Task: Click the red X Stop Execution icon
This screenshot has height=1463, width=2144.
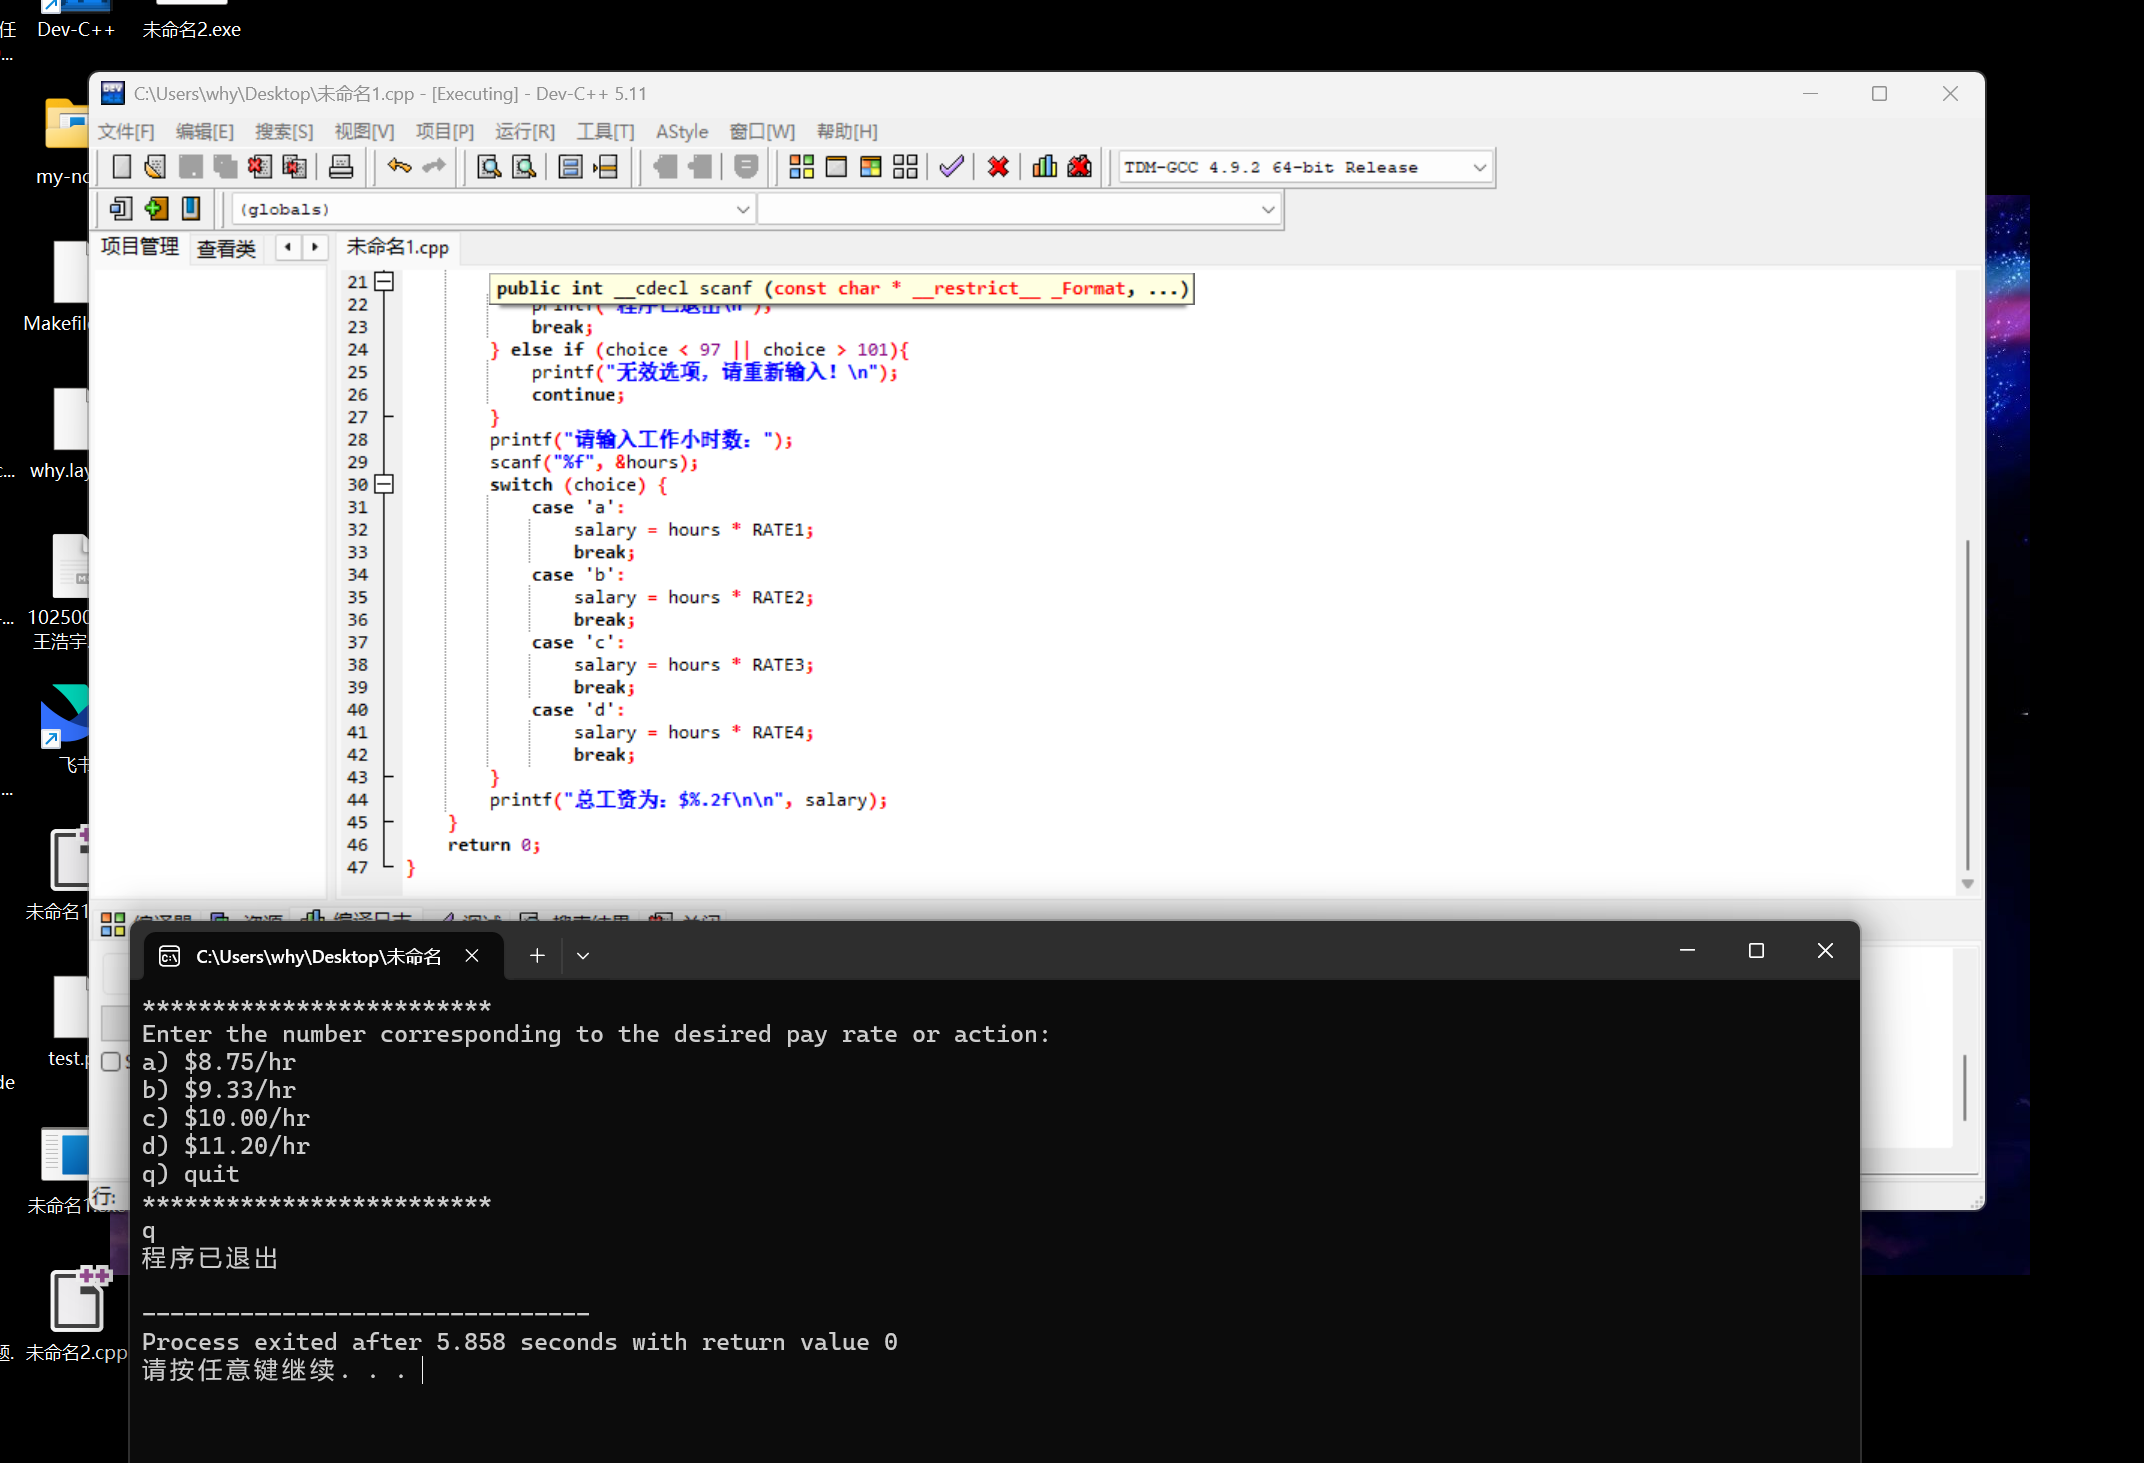Action: pyautogui.click(x=997, y=167)
